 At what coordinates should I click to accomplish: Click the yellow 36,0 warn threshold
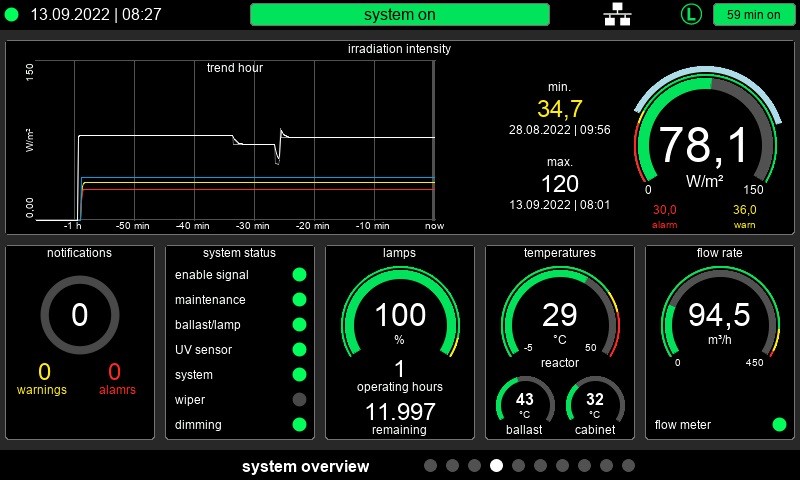tap(744, 210)
